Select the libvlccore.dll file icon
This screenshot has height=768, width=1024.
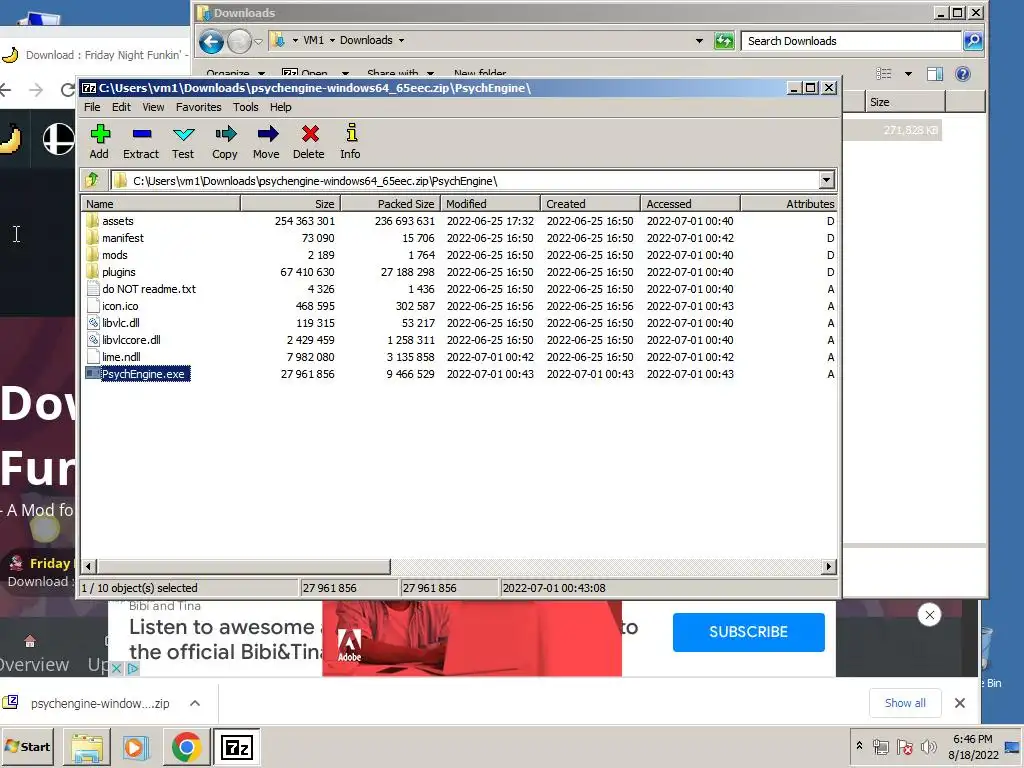pyautogui.click(x=93, y=340)
